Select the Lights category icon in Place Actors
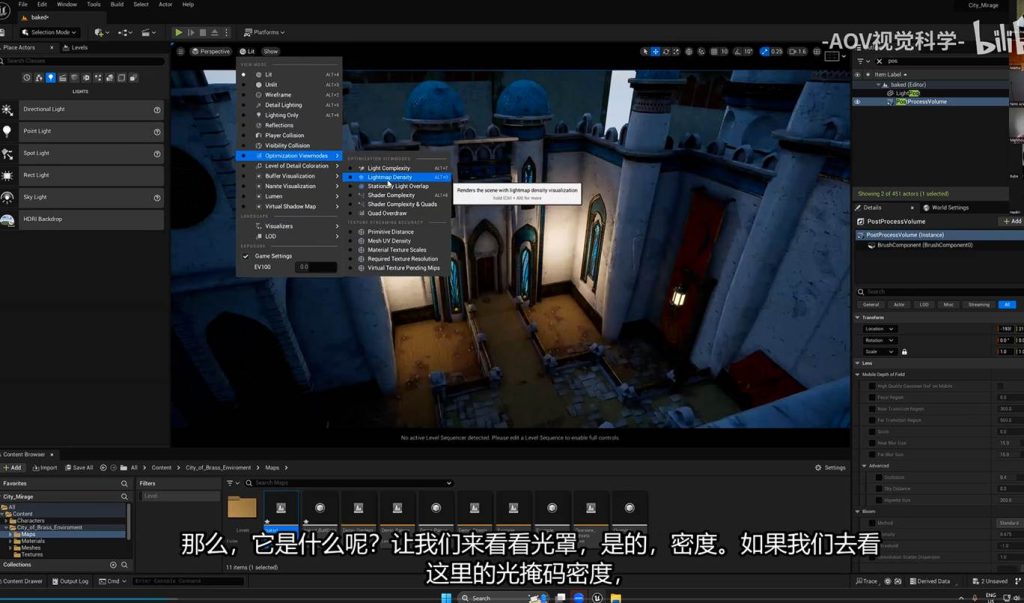1024x603 pixels. 51,77
